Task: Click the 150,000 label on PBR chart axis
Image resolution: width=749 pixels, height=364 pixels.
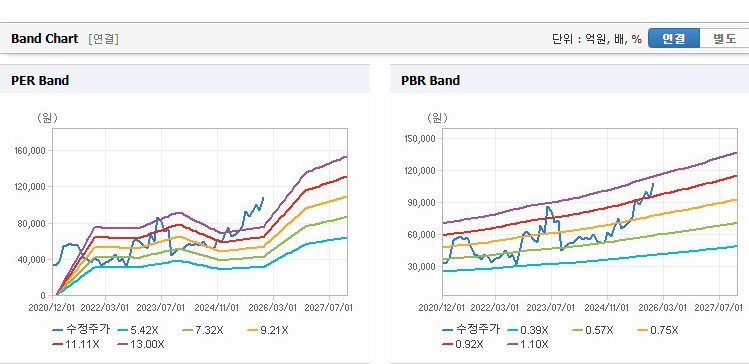Action: point(421,139)
